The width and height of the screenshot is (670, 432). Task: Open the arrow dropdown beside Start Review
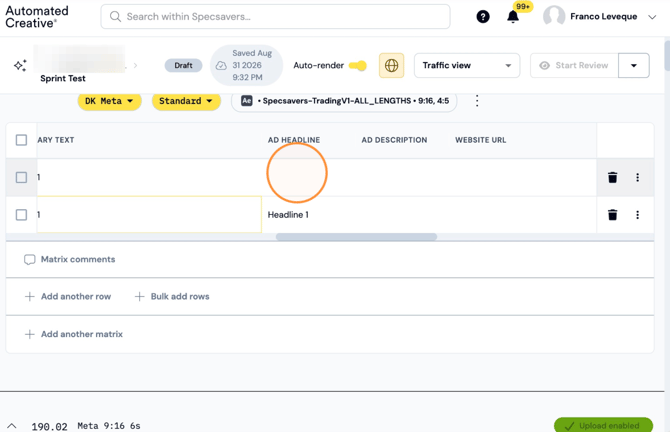pyautogui.click(x=634, y=65)
